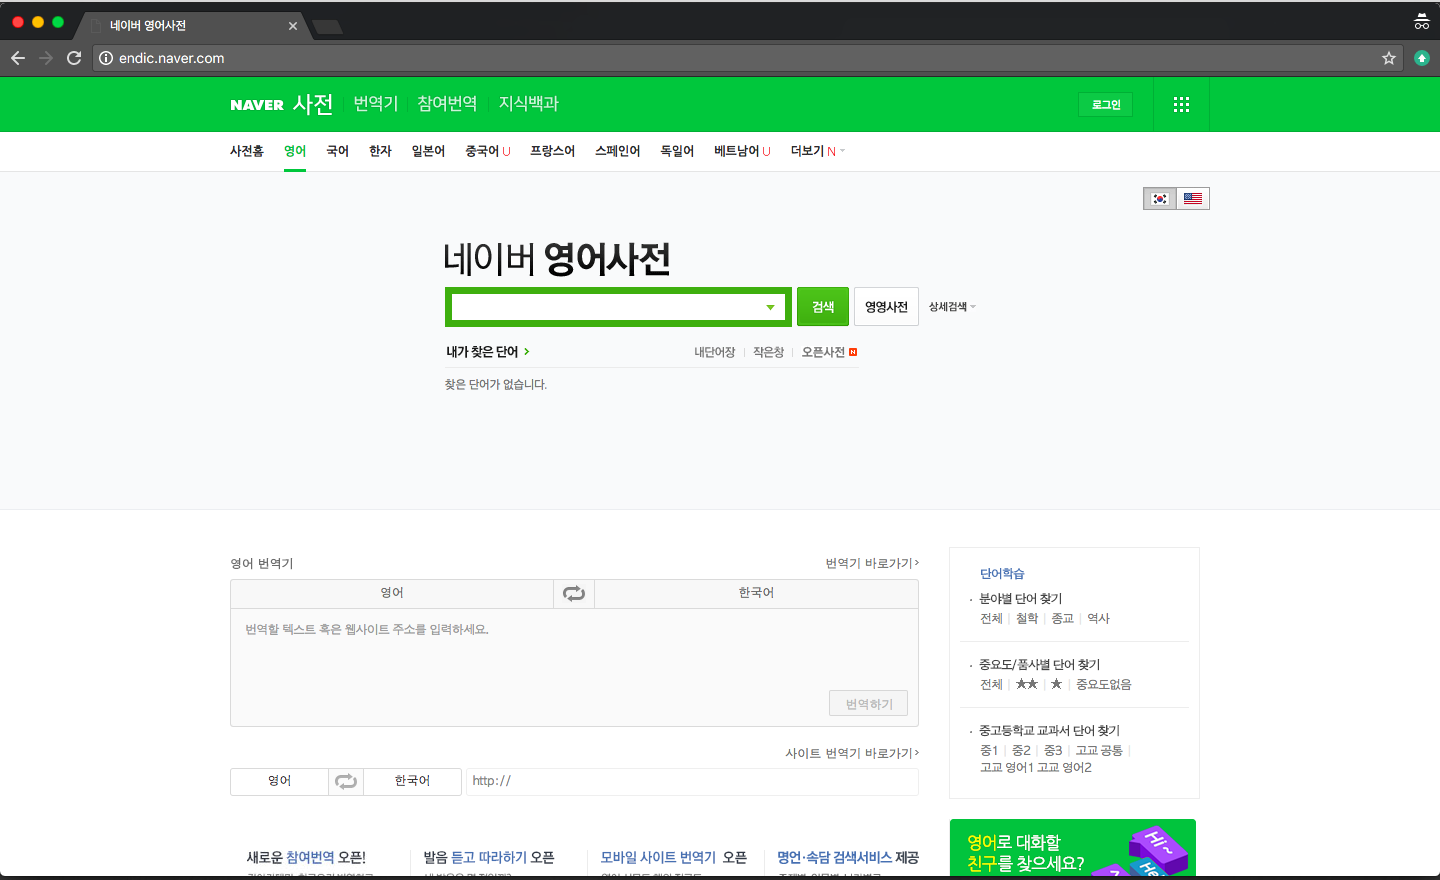Select 한국어 in the site translator
Viewport: 1440px width, 880px height.
click(412, 781)
